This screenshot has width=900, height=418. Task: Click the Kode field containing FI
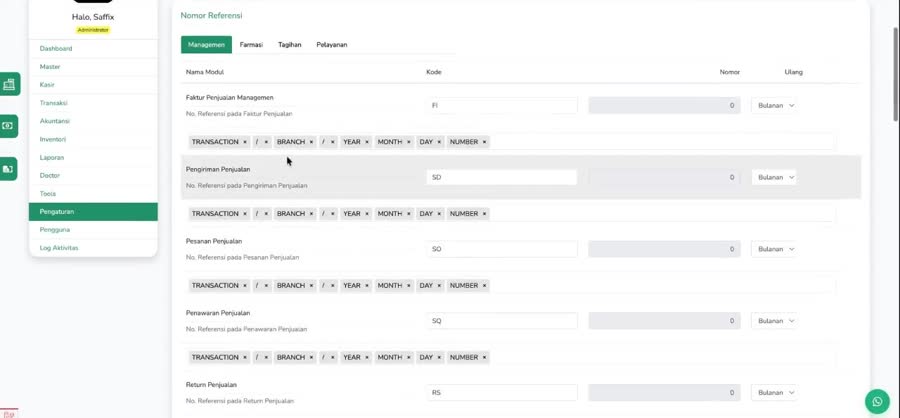(502, 106)
